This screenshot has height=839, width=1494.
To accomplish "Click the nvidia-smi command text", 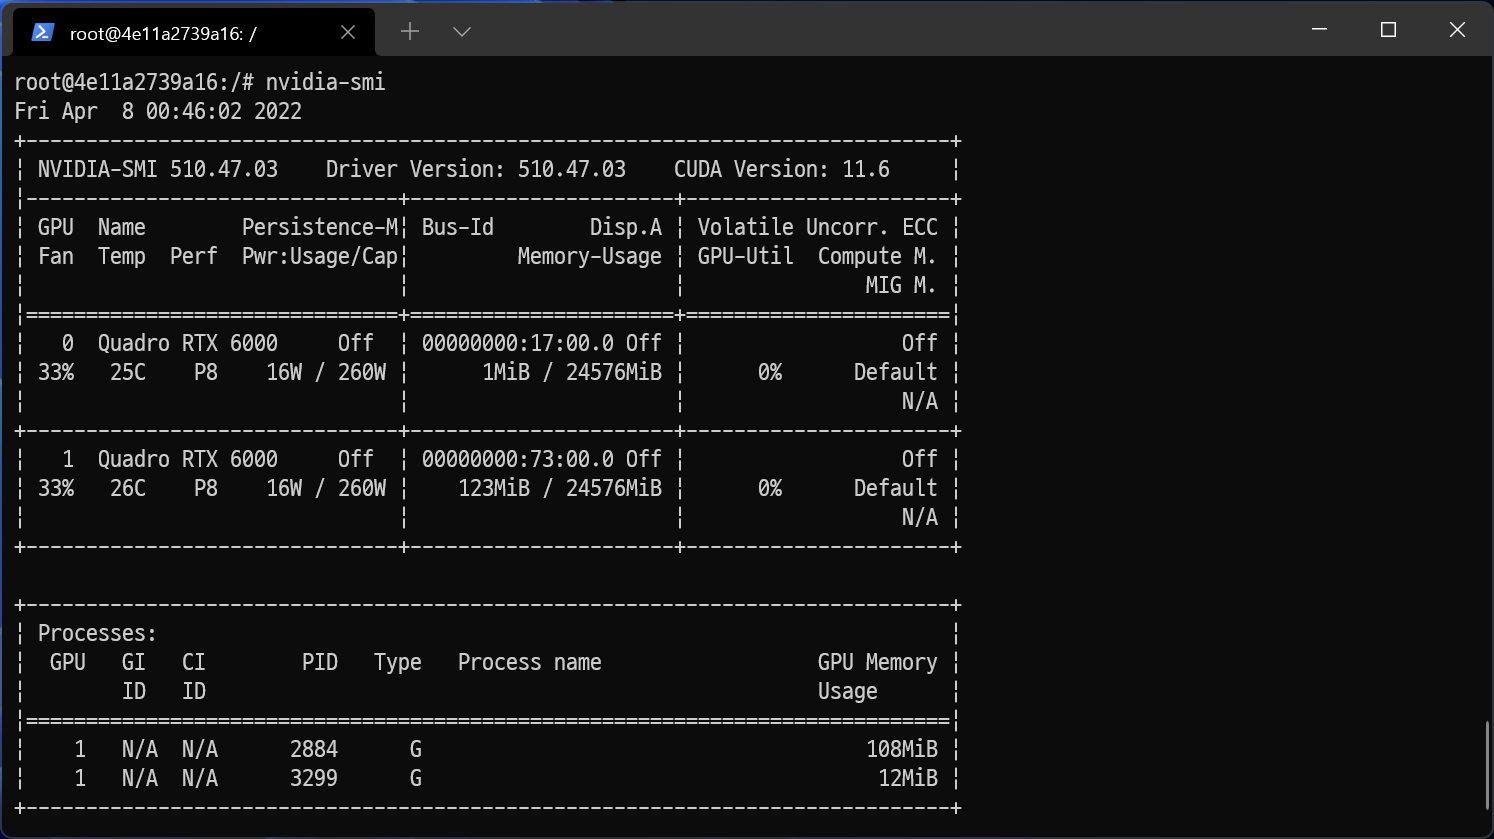I will [325, 82].
